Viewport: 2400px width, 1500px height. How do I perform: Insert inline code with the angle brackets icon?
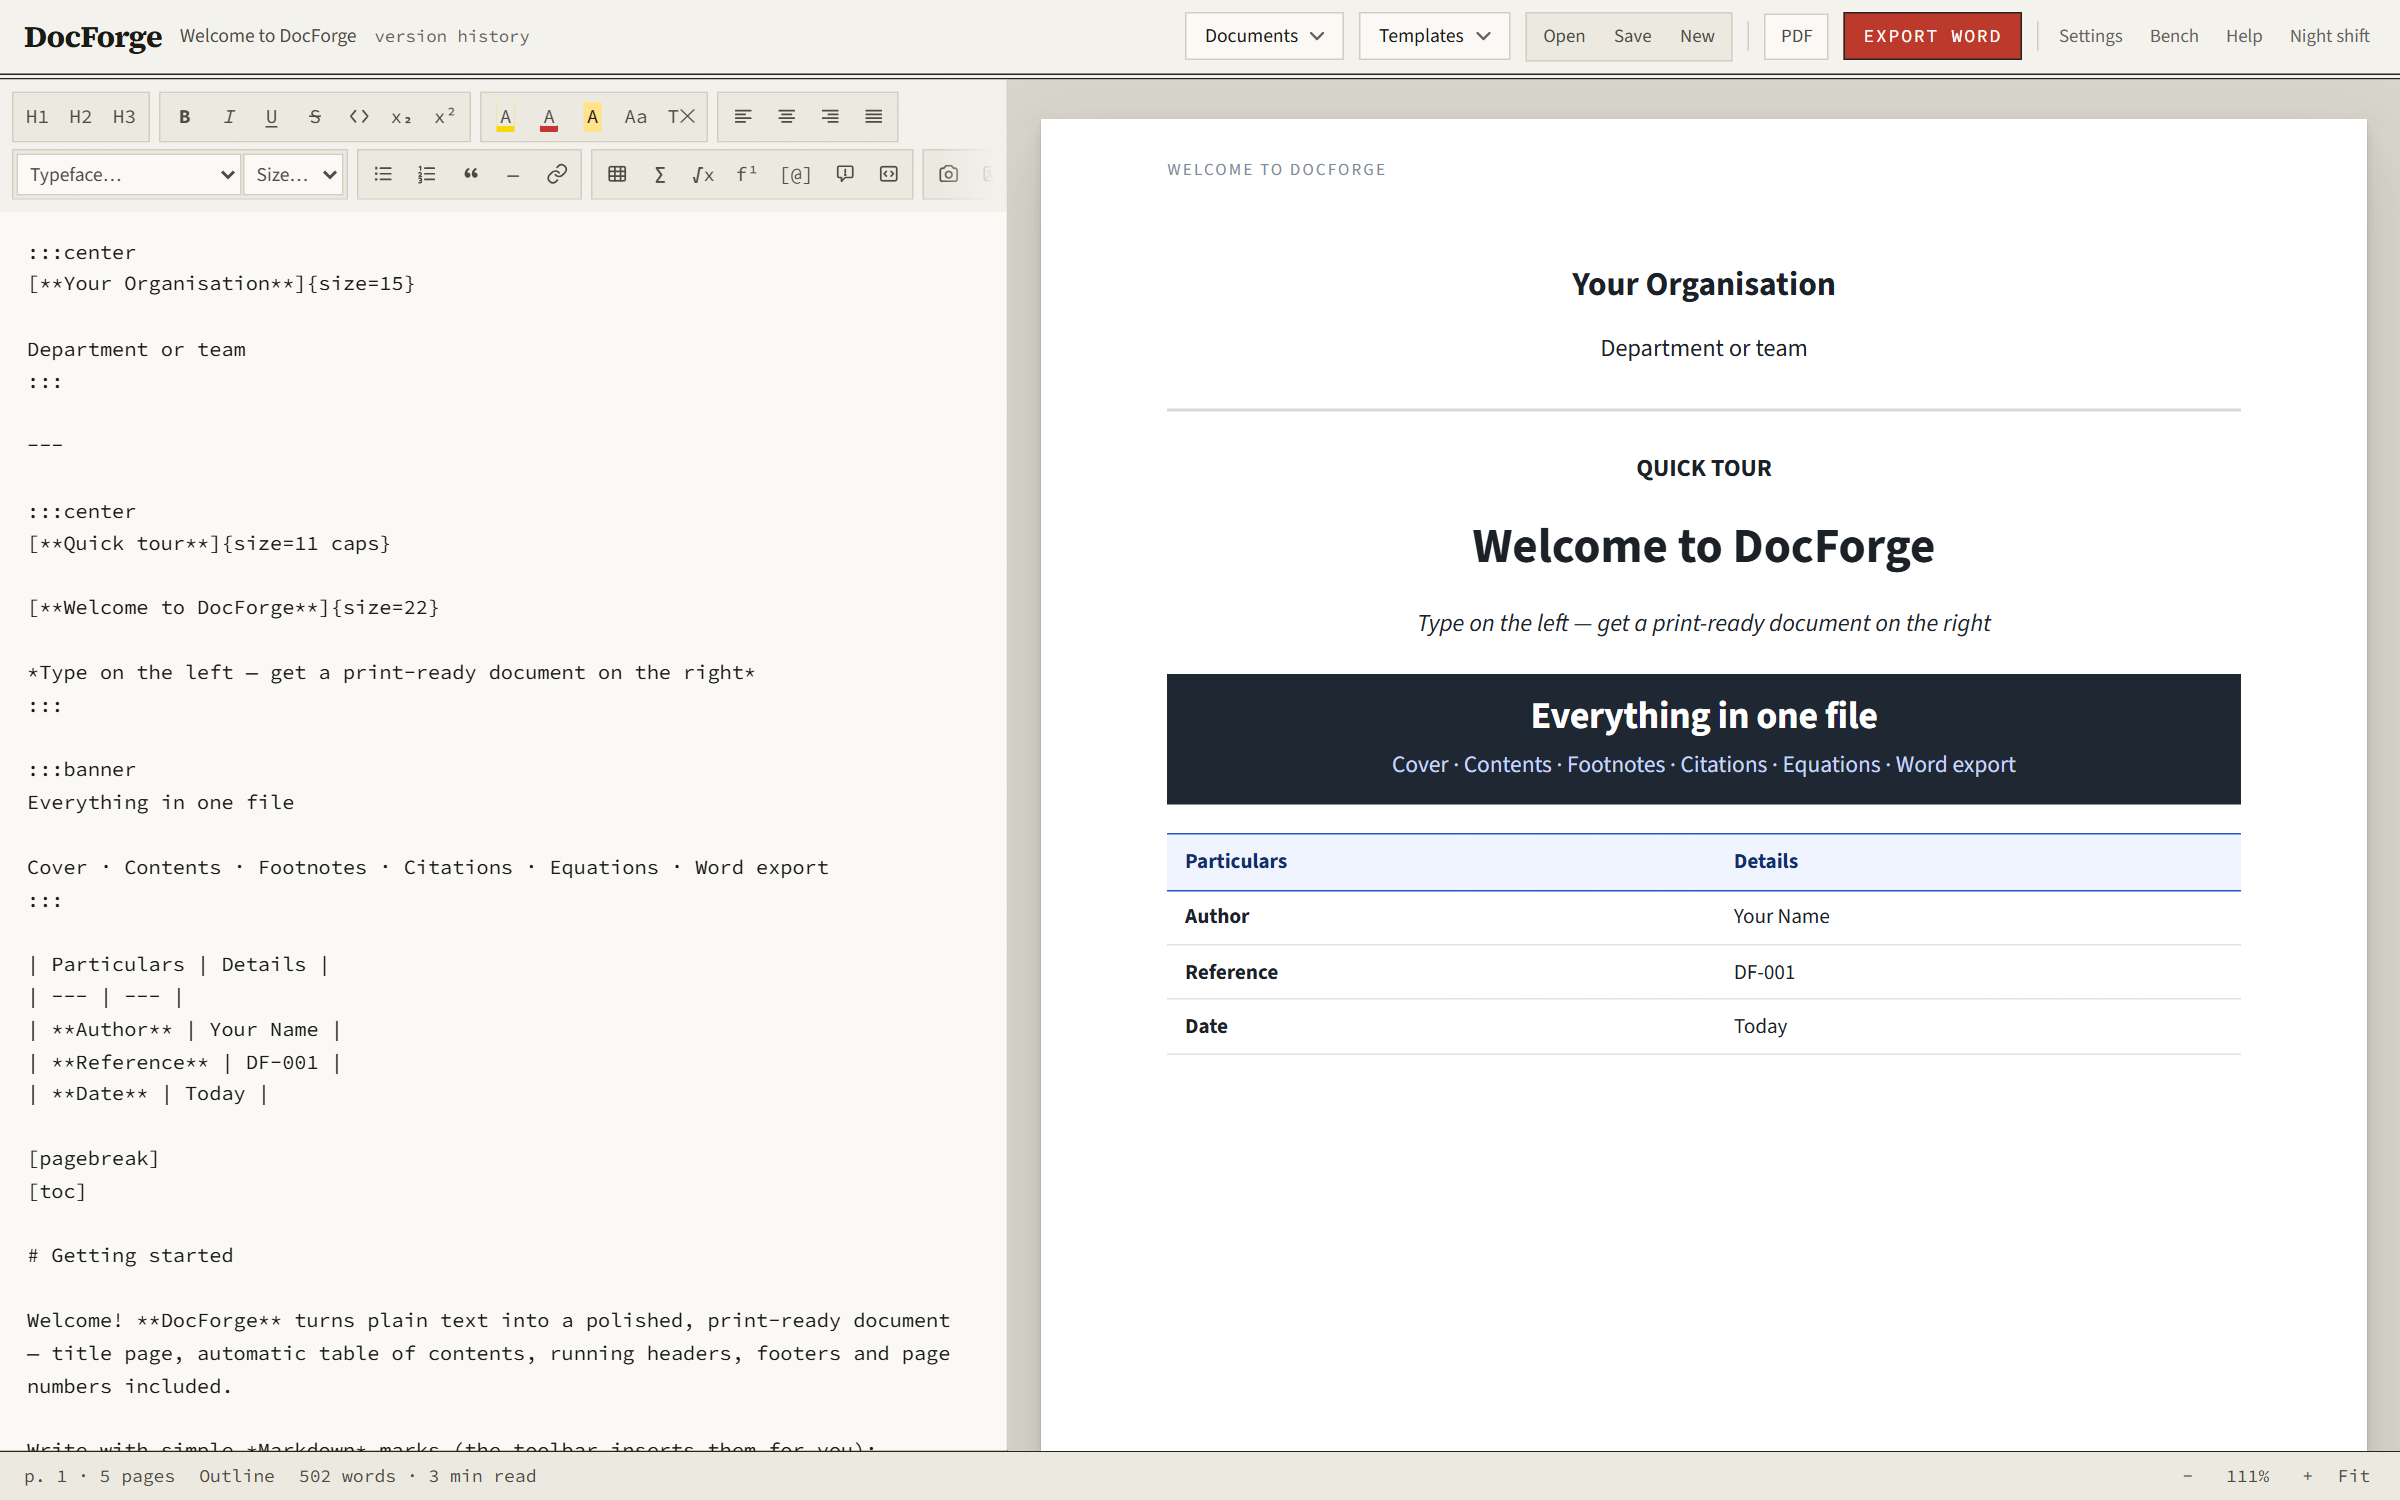tap(359, 117)
